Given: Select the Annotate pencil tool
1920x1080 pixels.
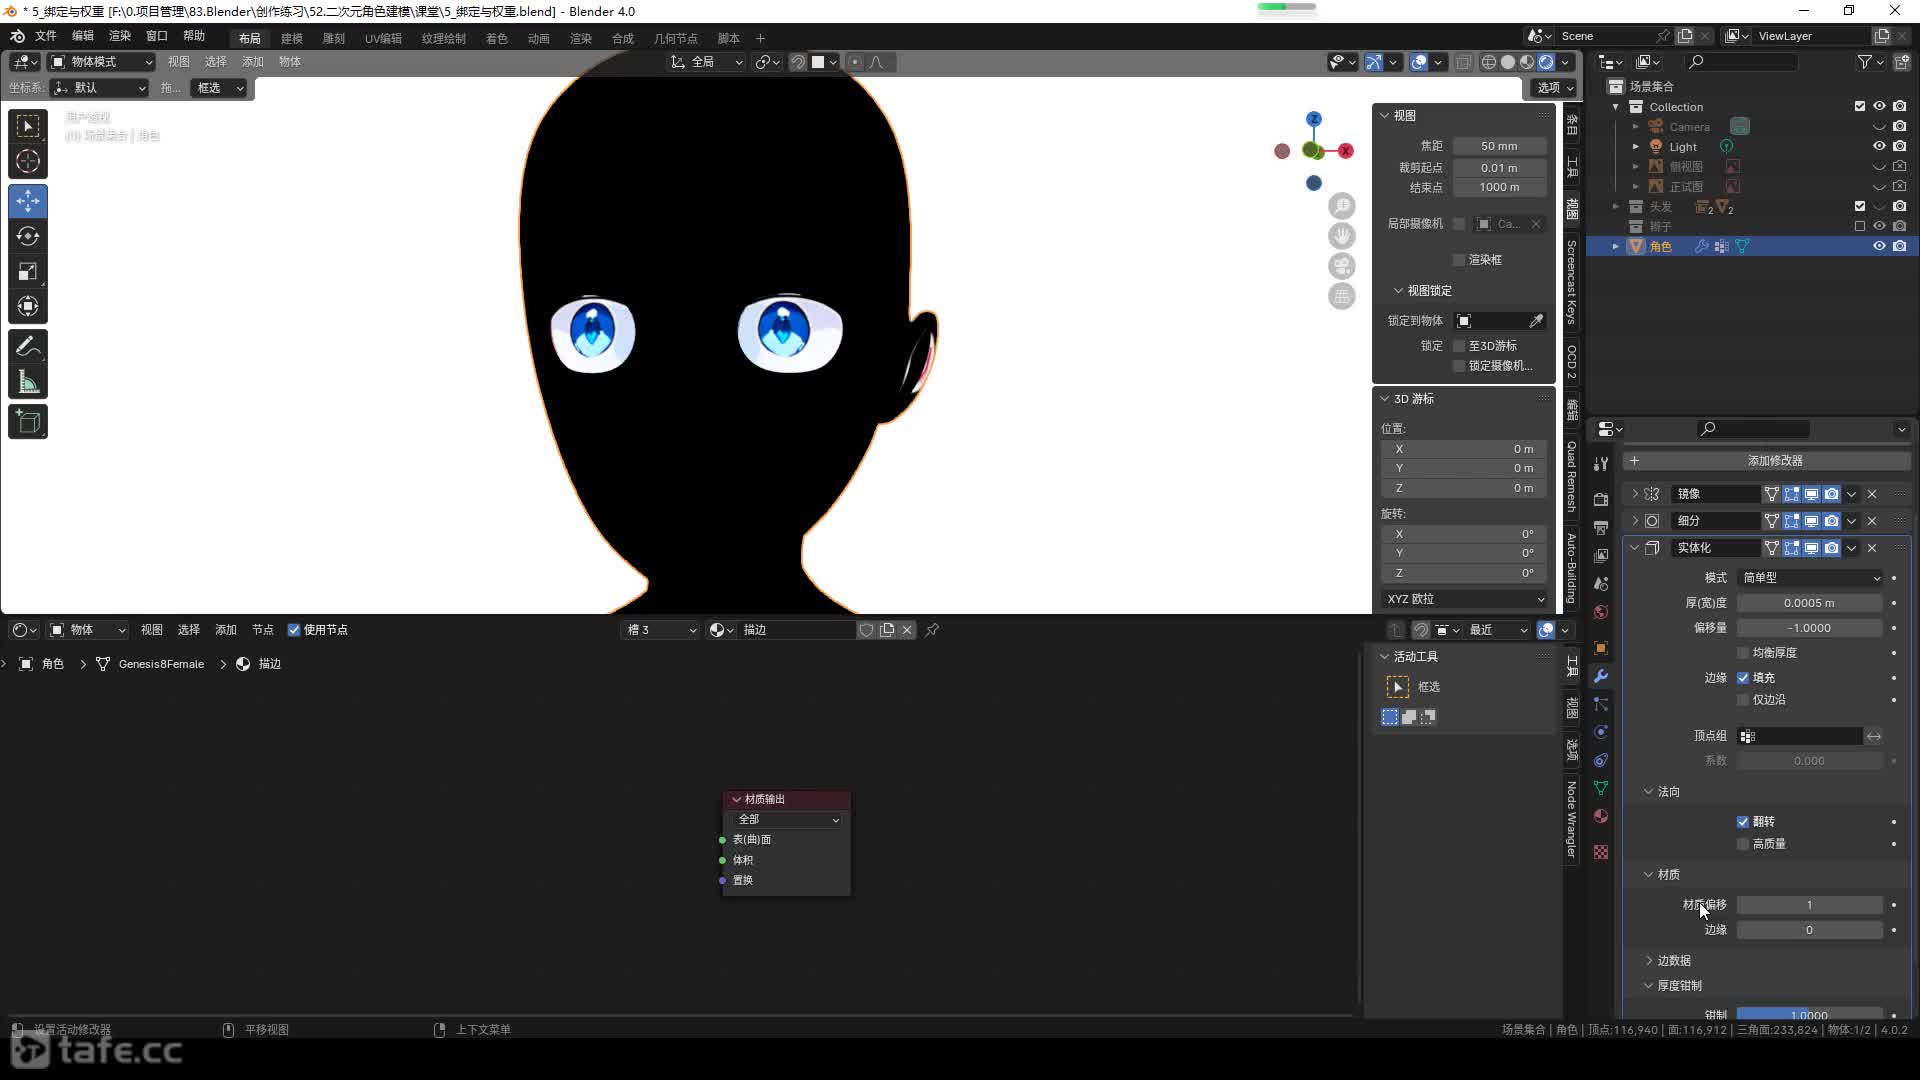Looking at the screenshot, I should 28,347.
